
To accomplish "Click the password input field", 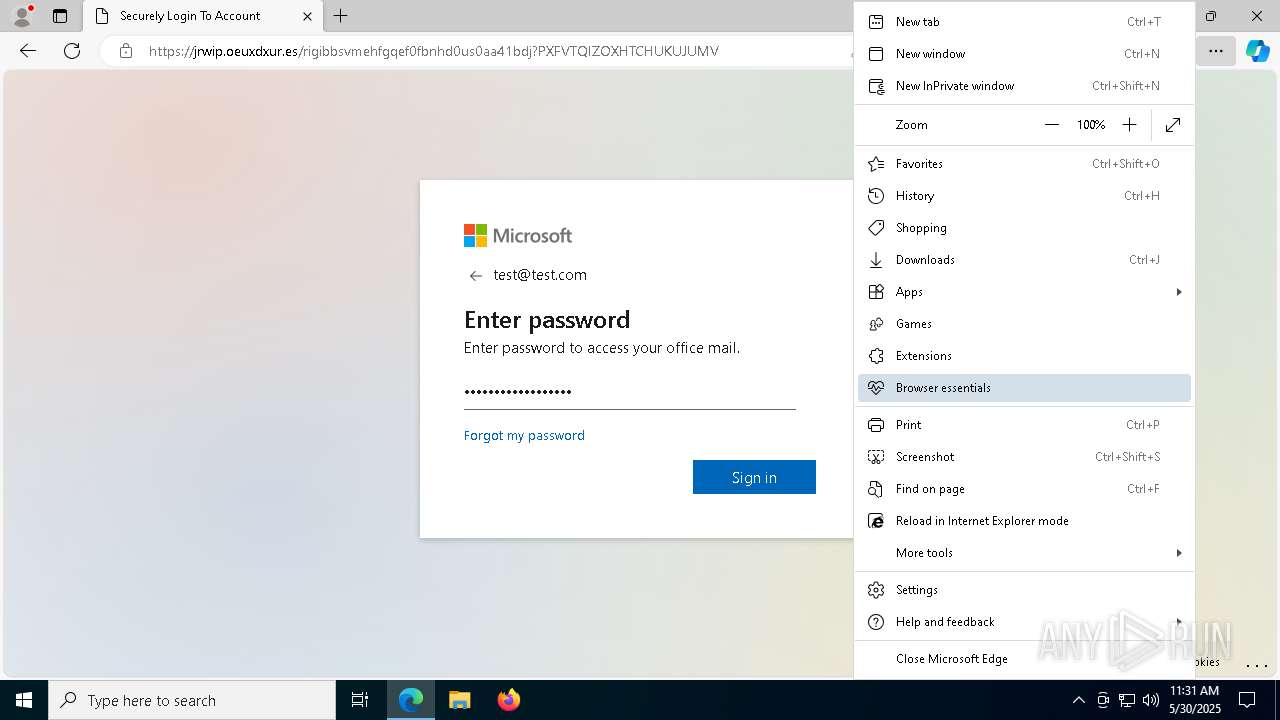I will click(630, 392).
